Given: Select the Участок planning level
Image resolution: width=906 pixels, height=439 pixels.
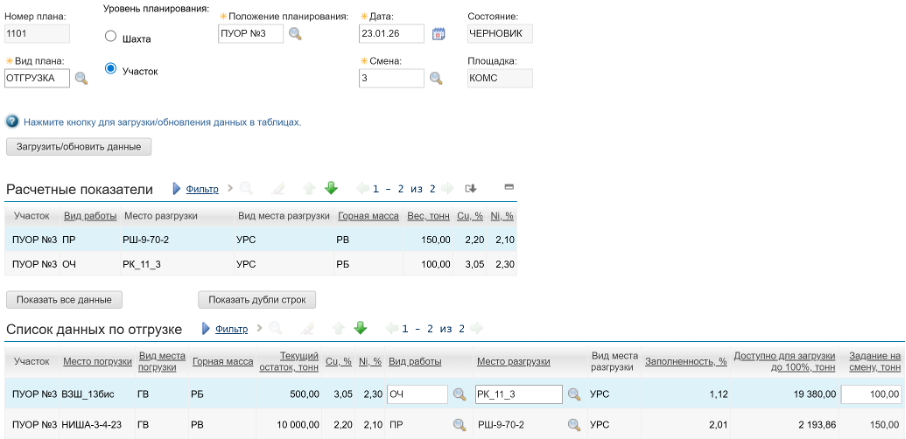Looking at the screenshot, I should pyautogui.click(x=113, y=71).
